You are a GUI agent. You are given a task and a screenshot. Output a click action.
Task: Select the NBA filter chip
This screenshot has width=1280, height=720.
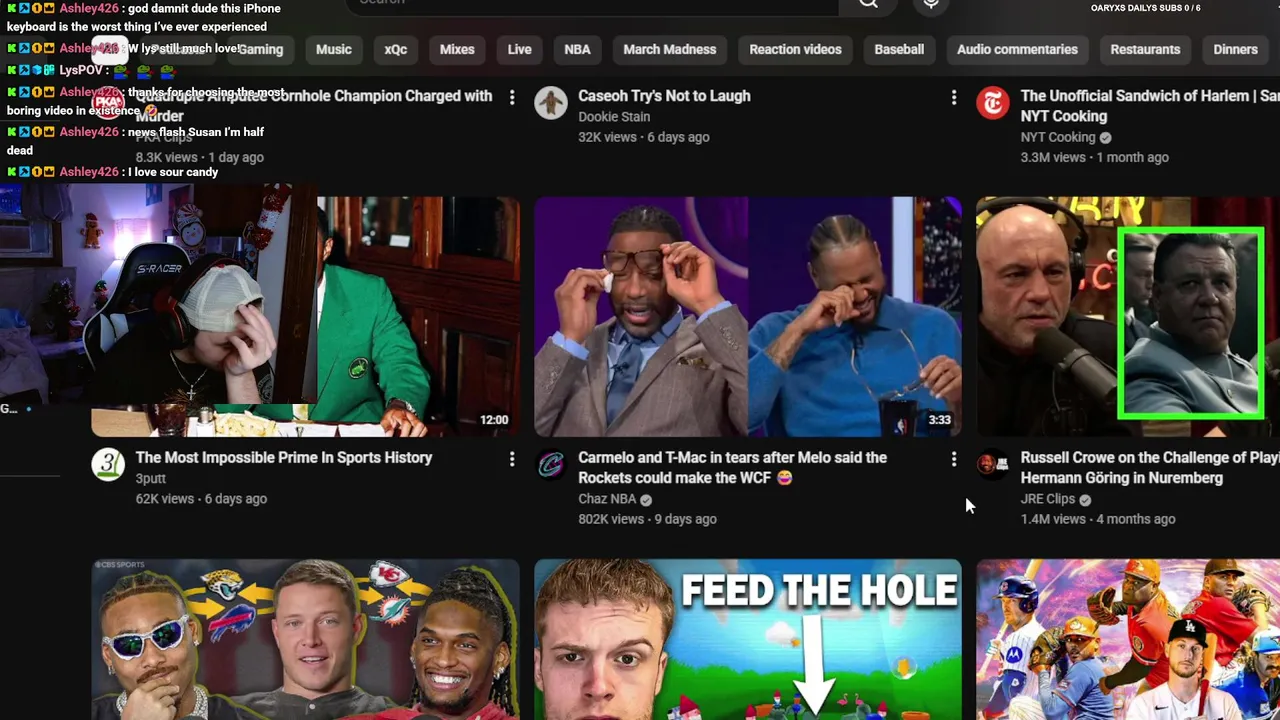[577, 49]
